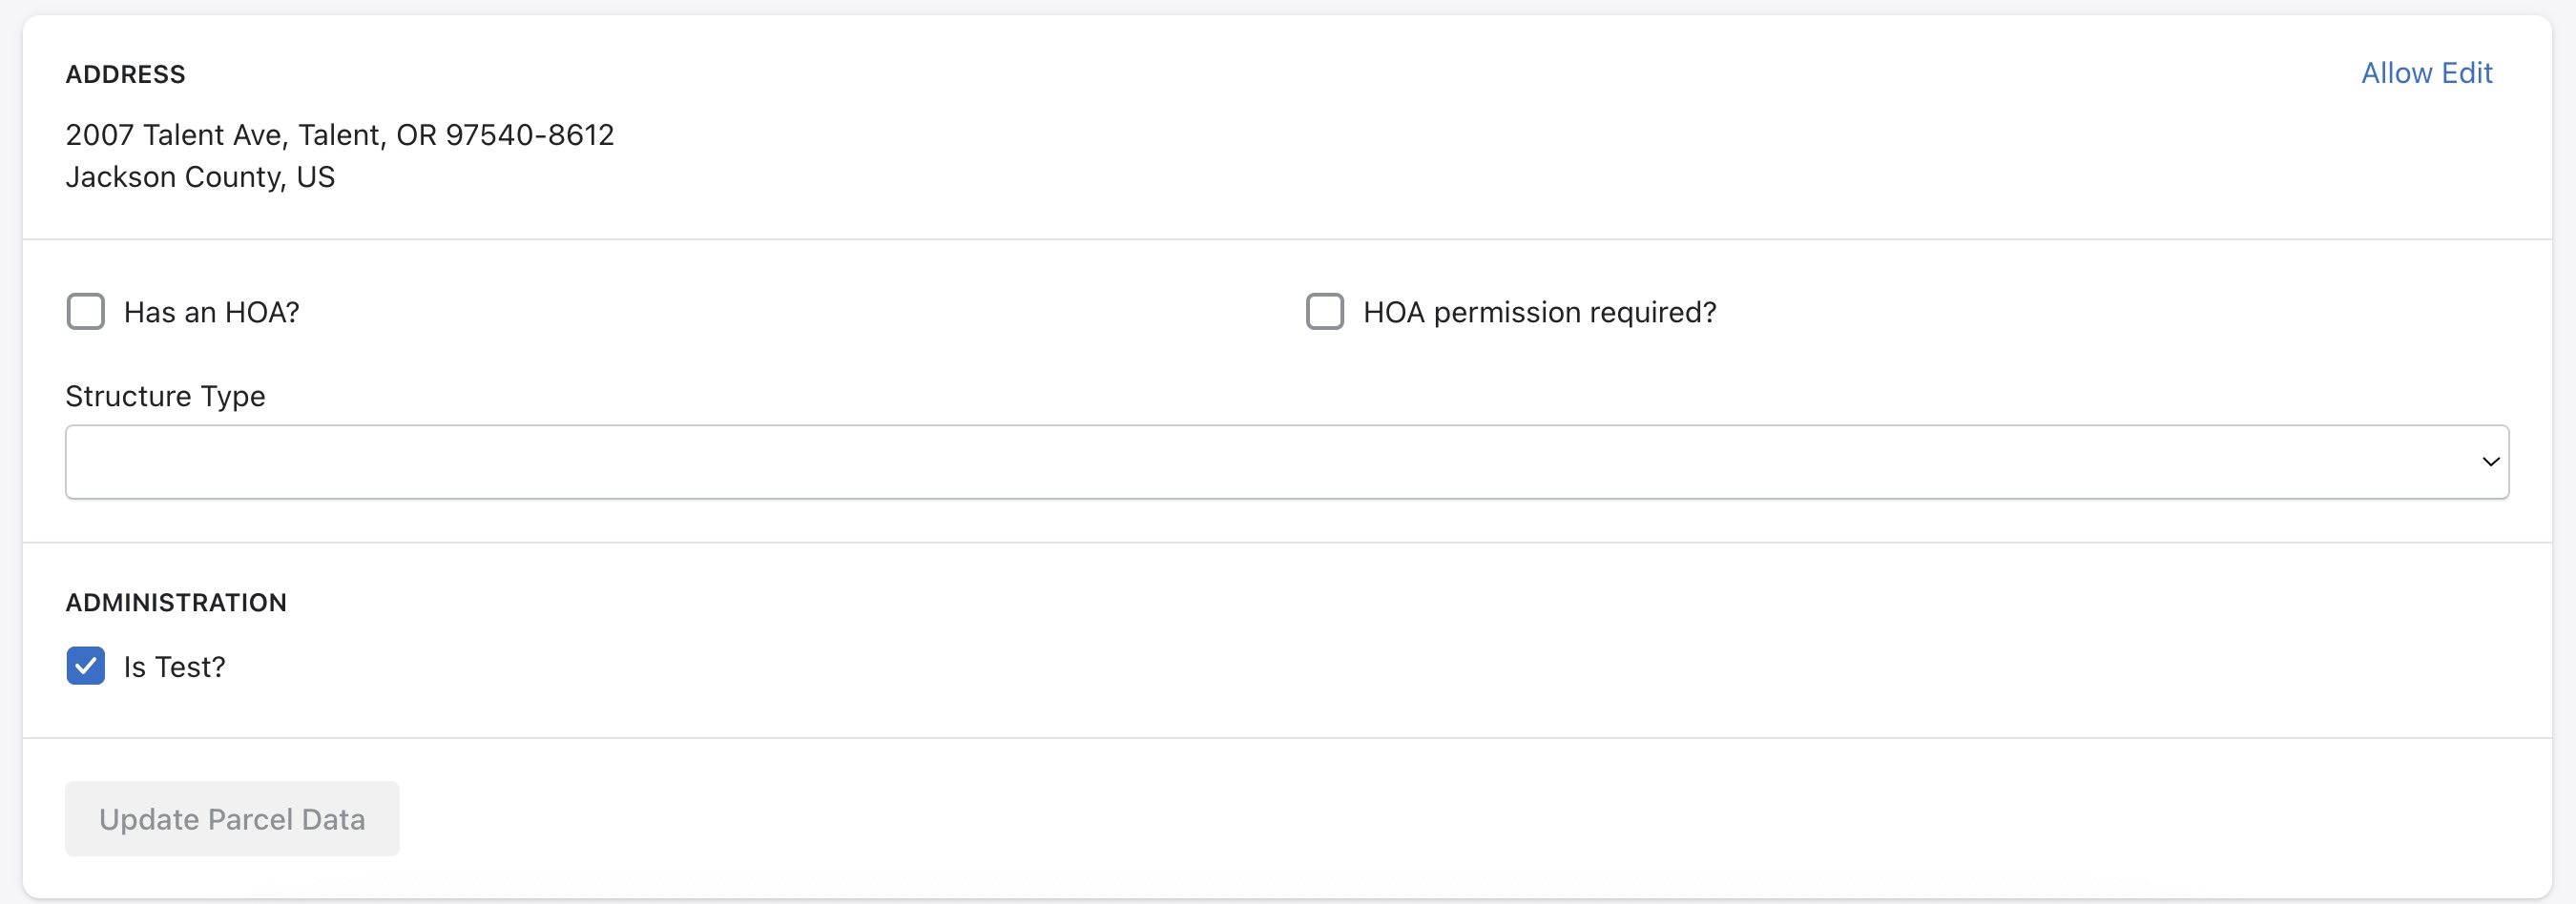Image resolution: width=2576 pixels, height=904 pixels.
Task: Check the Has an HOA checkbox
Action: click(86, 312)
